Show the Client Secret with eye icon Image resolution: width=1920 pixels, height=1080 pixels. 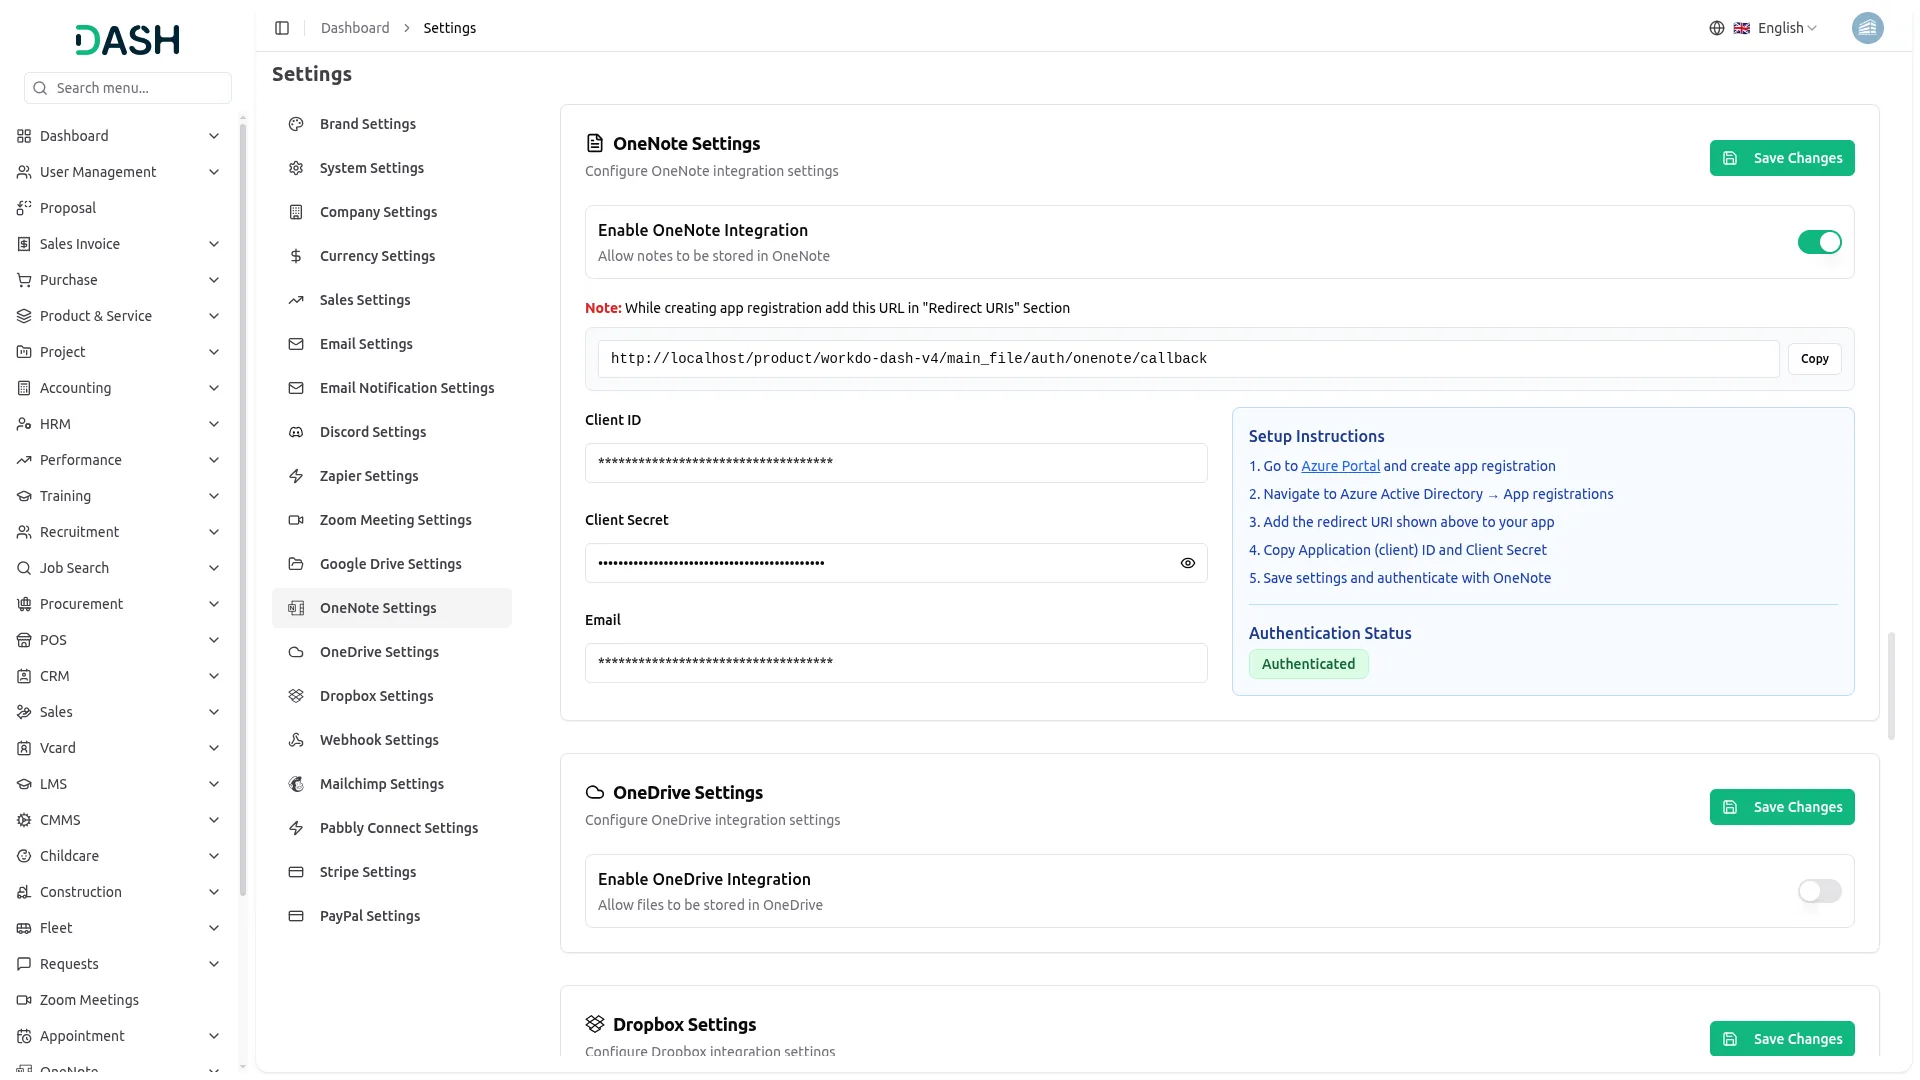(x=1187, y=563)
